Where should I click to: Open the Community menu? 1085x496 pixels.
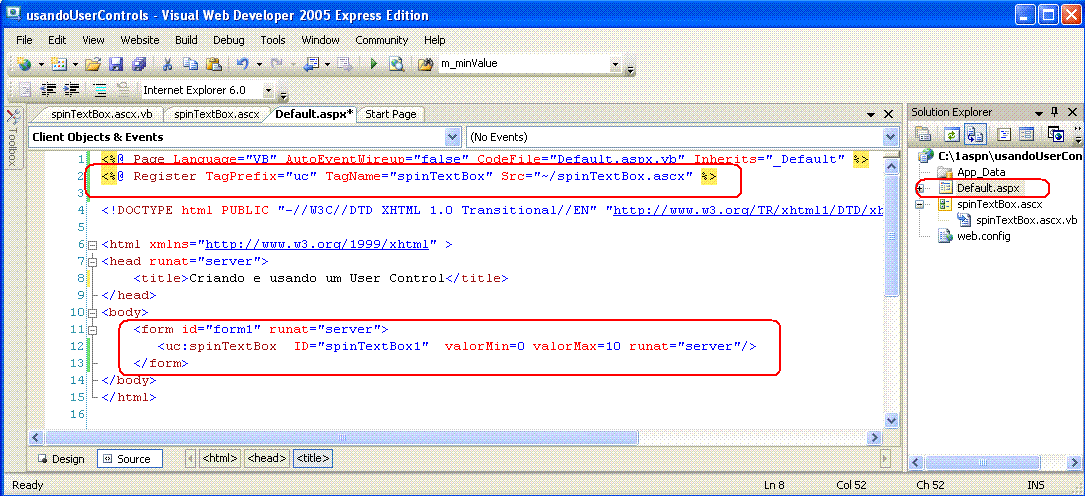(x=382, y=40)
